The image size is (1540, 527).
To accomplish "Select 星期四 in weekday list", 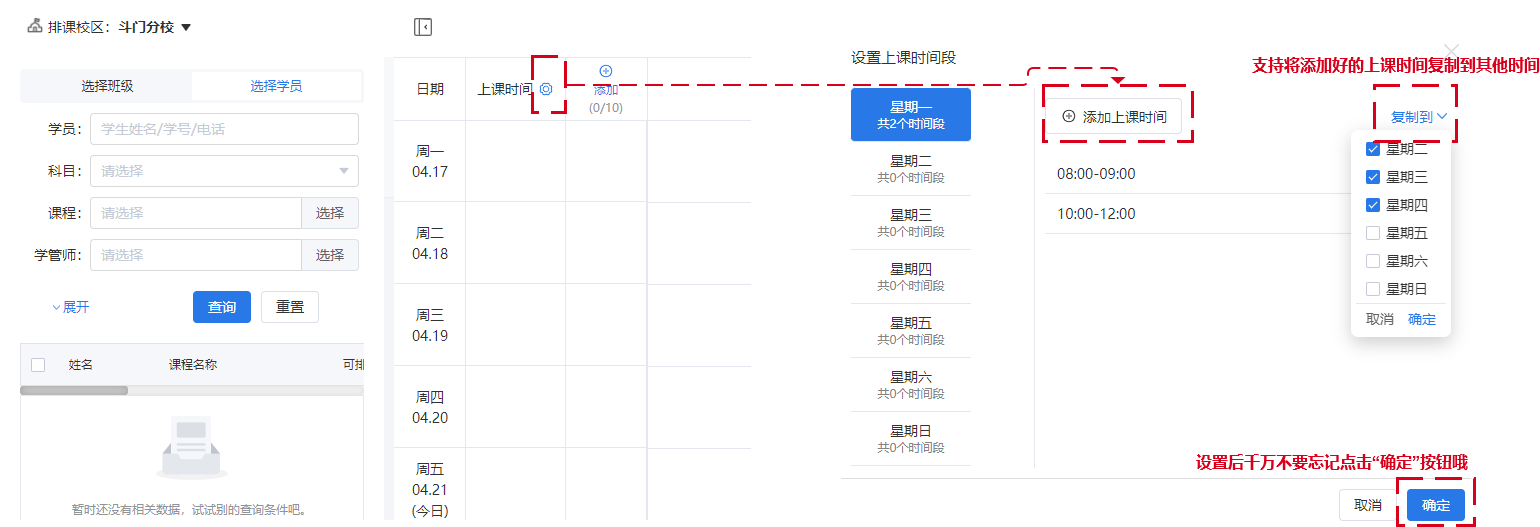I will (911, 276).
